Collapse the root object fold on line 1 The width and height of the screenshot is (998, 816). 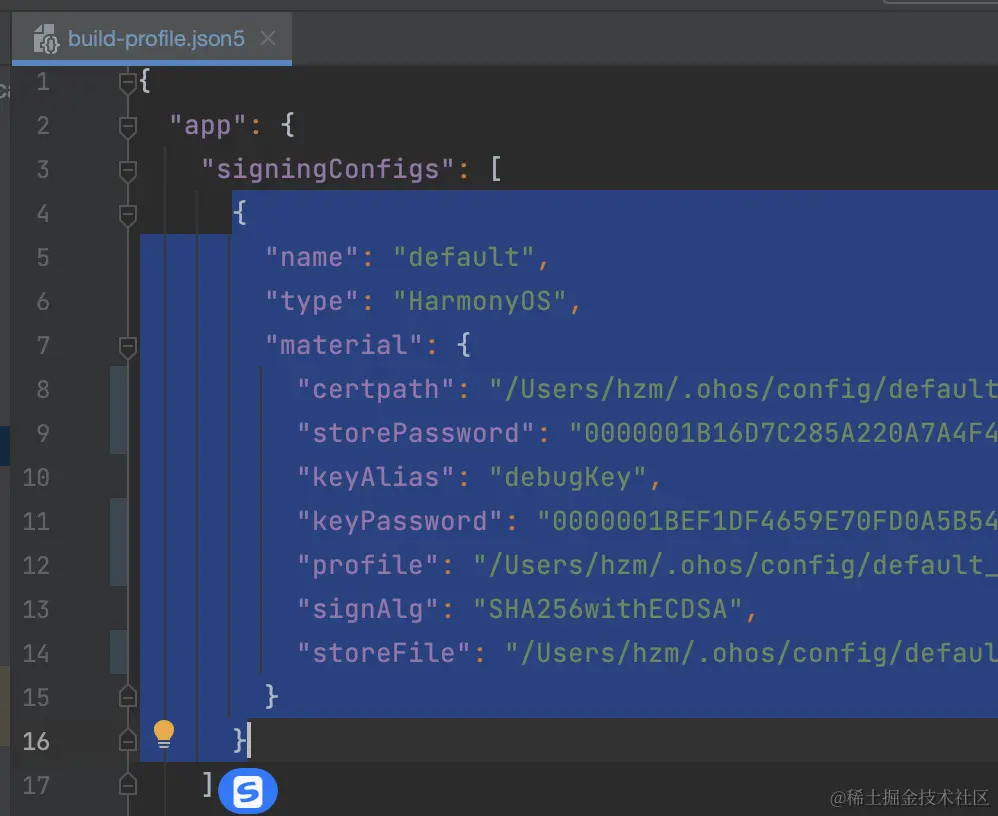tap(128, 83)
